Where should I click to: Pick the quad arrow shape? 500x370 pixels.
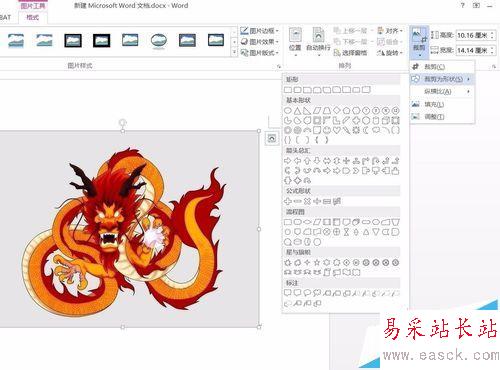coord(346,161)
